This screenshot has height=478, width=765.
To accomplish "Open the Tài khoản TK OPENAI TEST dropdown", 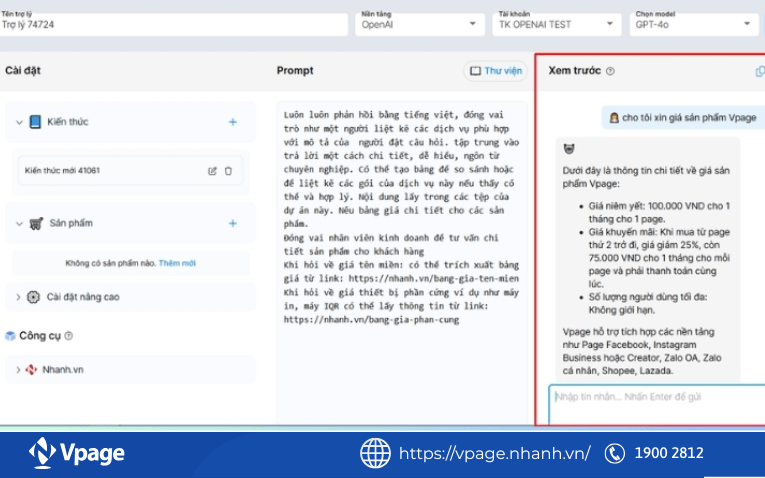I will tap(557, 24).
